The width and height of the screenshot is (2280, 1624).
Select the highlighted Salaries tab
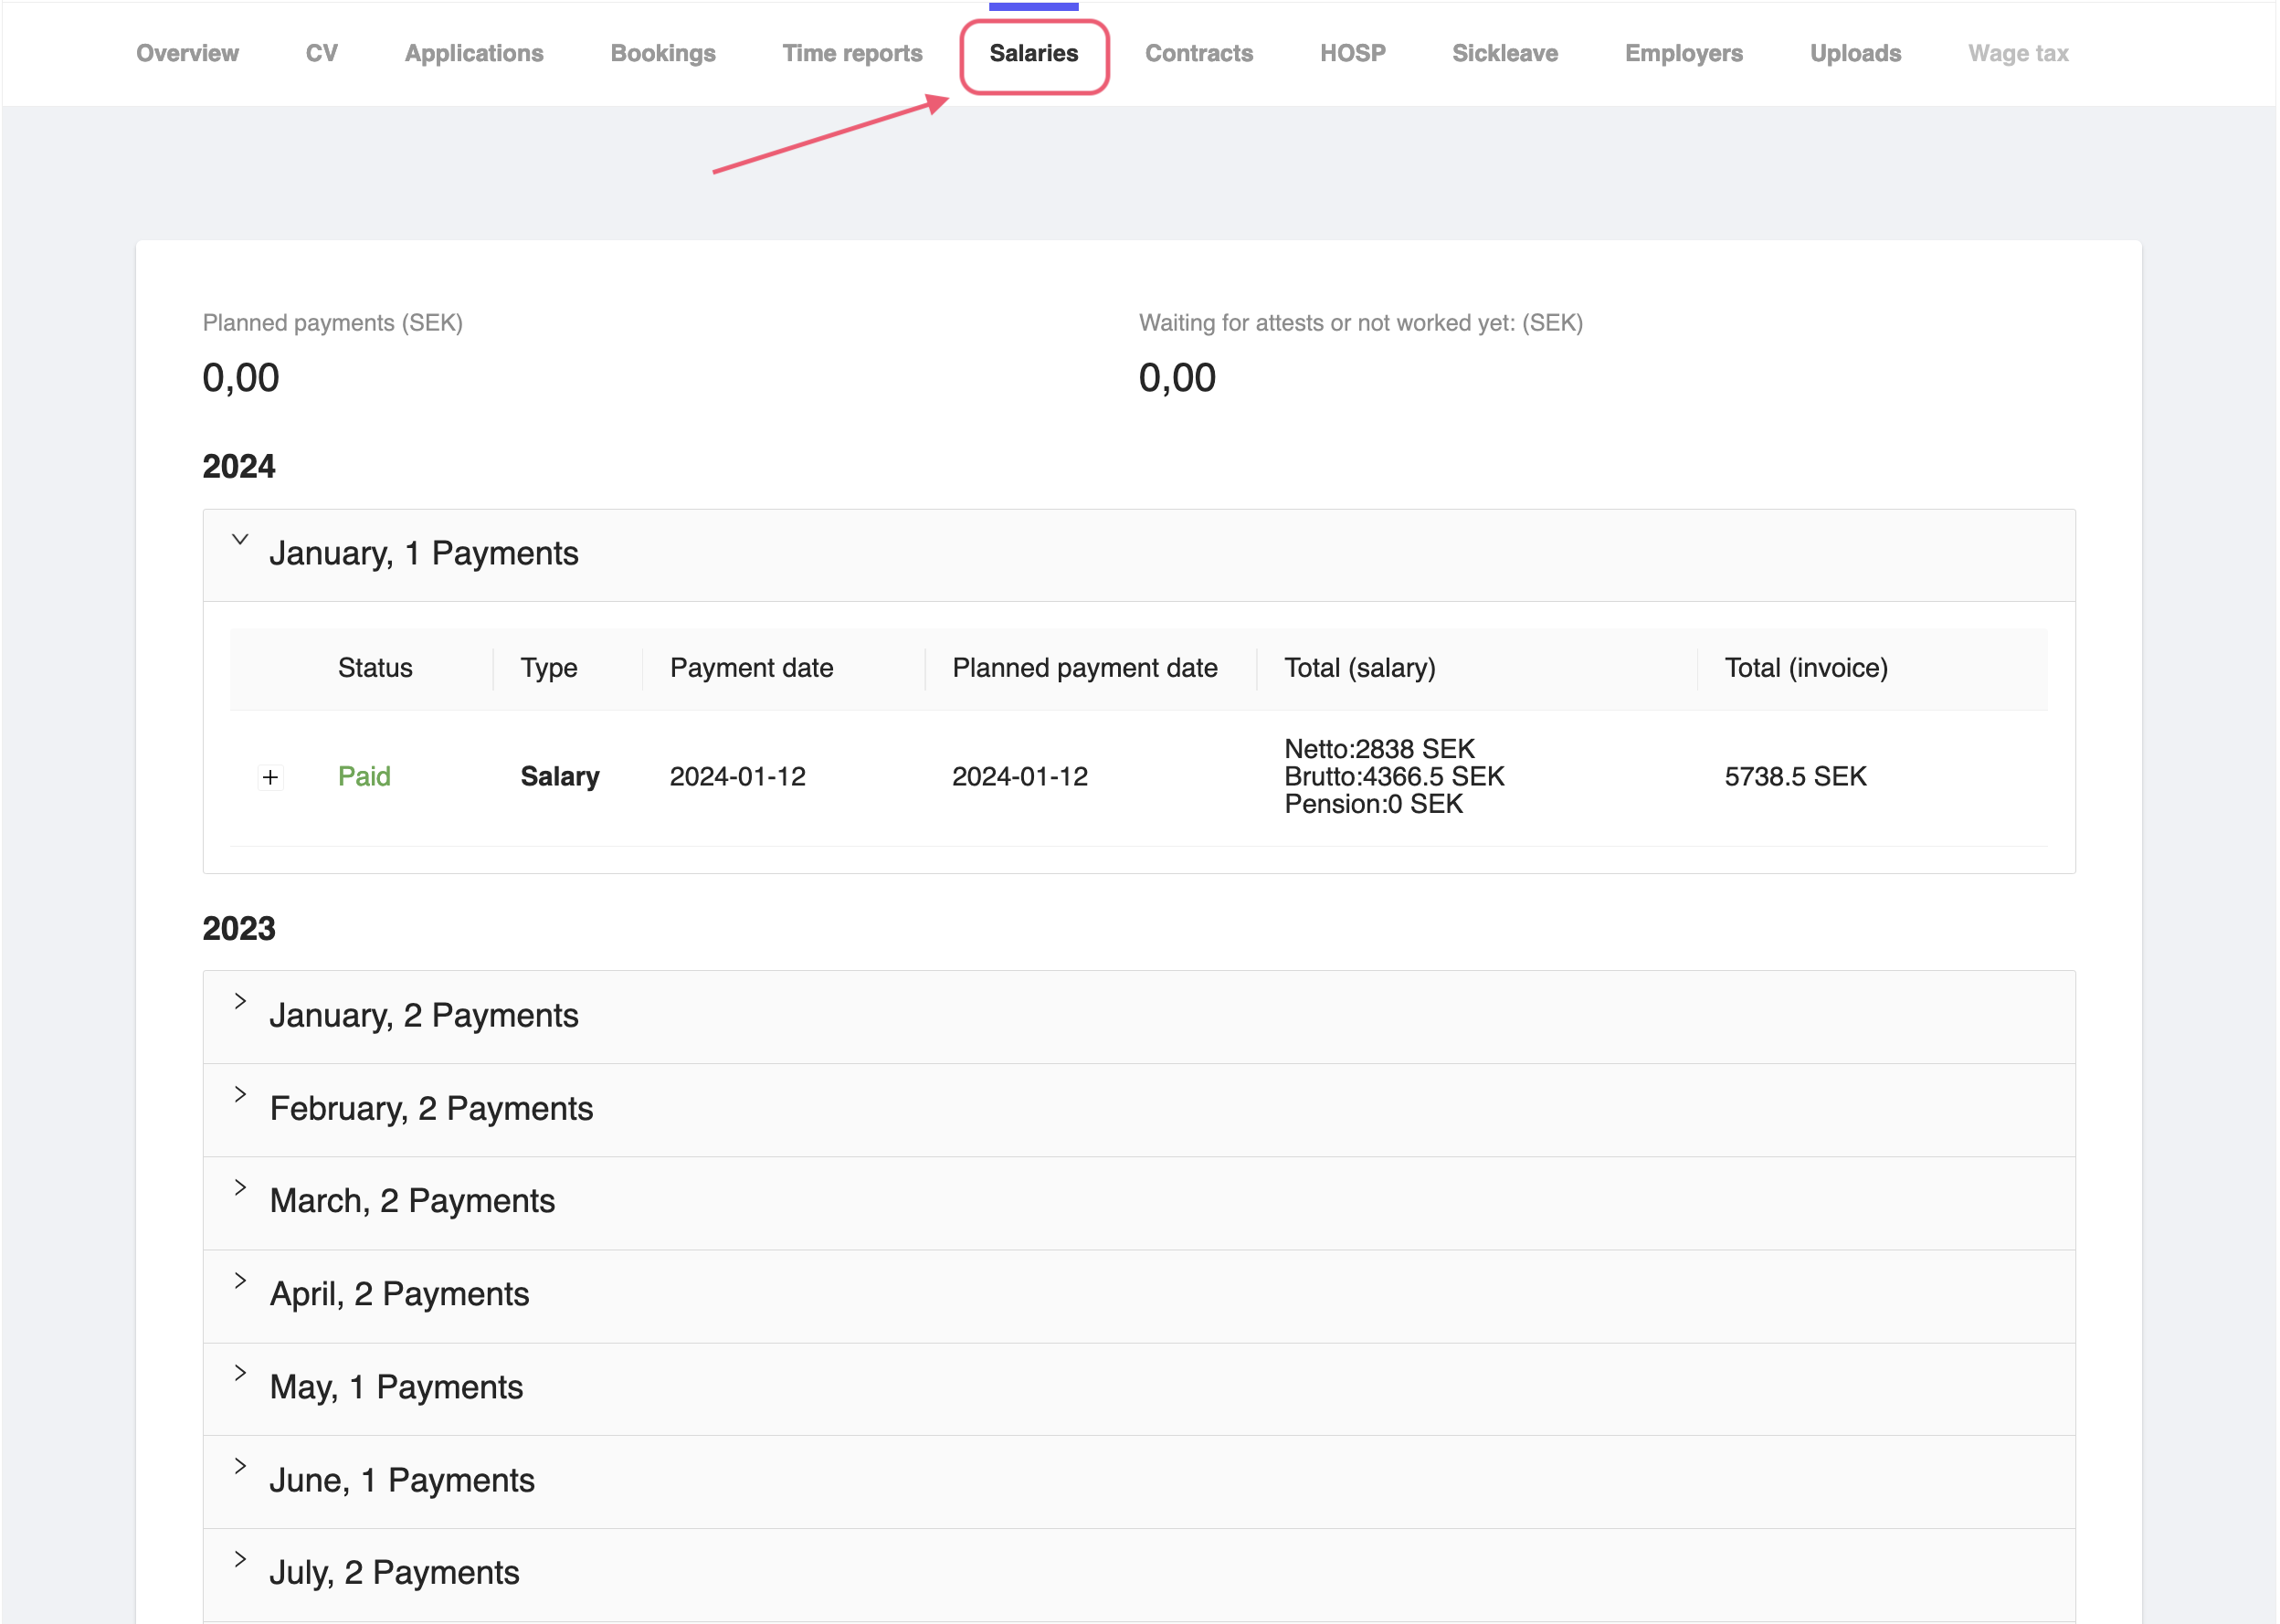click(x=1034, y=53)
